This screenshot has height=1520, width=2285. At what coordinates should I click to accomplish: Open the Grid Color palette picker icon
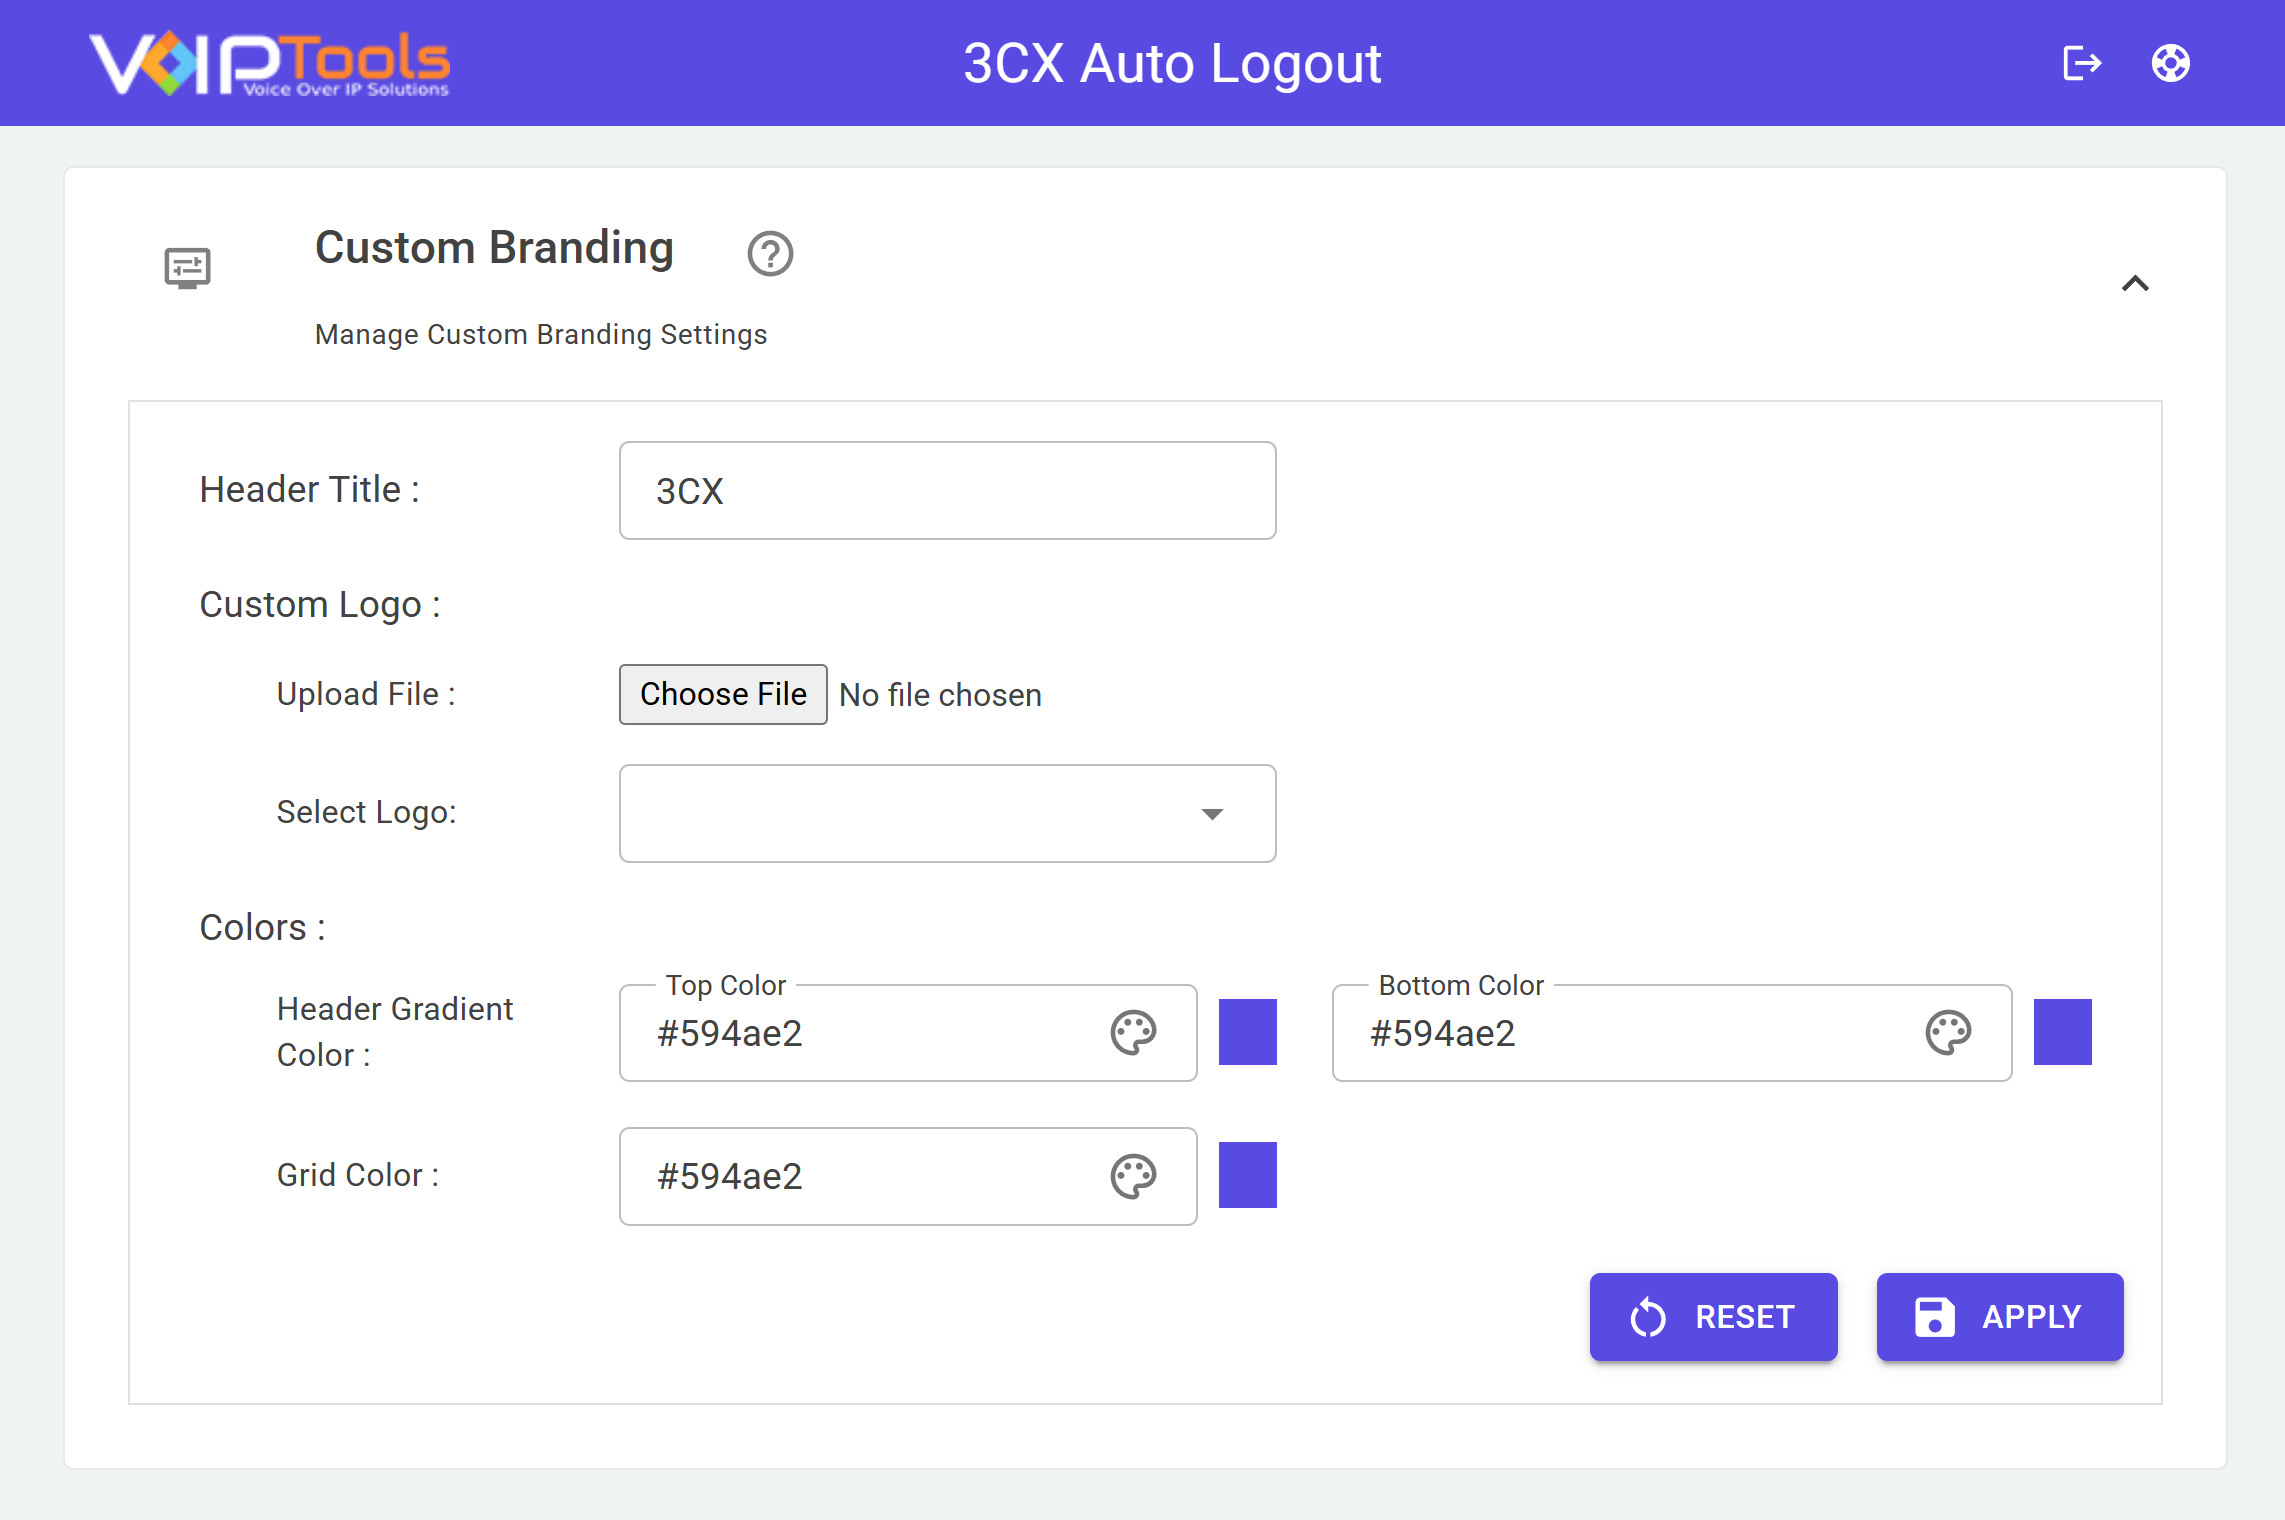tap(1133, 1176)
